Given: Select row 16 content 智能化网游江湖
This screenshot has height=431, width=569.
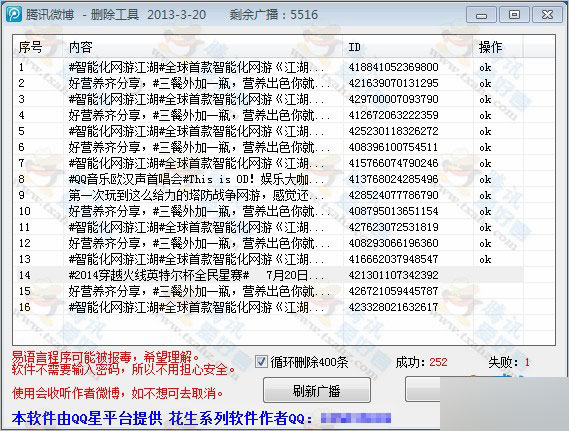Looking at the screenshot, I should [x=196, y=307].
